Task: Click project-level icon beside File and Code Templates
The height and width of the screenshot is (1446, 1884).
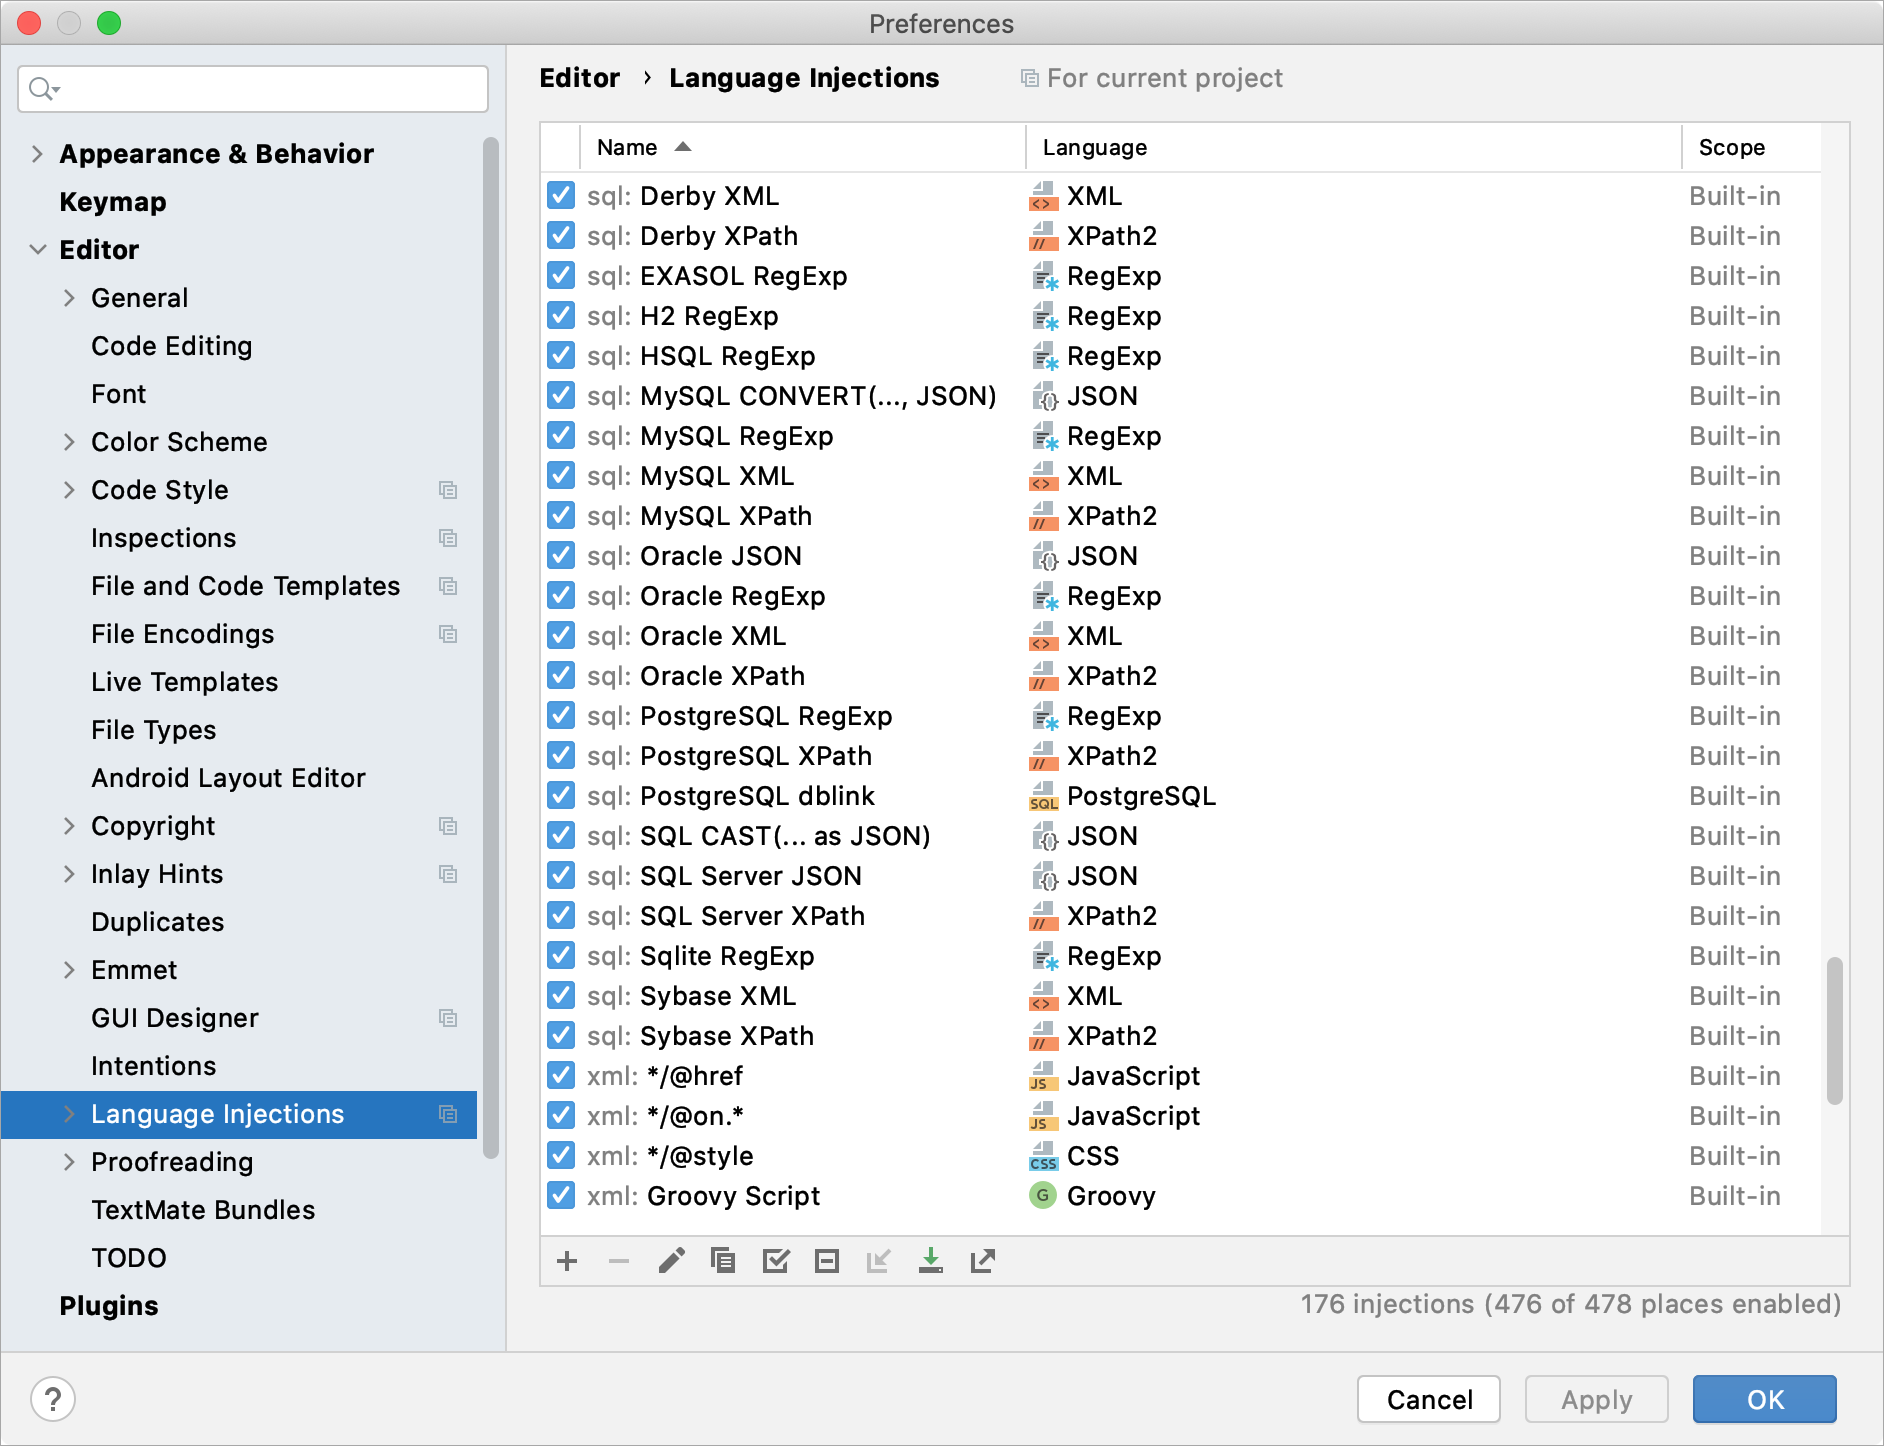Action: [x=448, y=586]
